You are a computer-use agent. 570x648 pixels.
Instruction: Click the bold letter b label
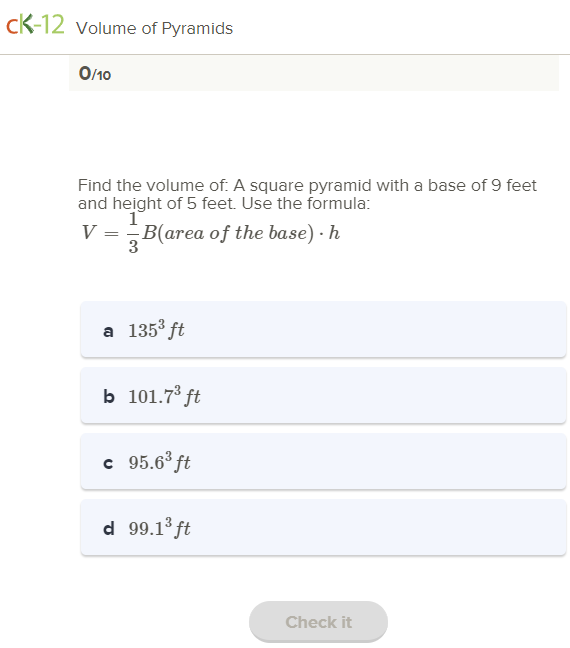point(109,396)
